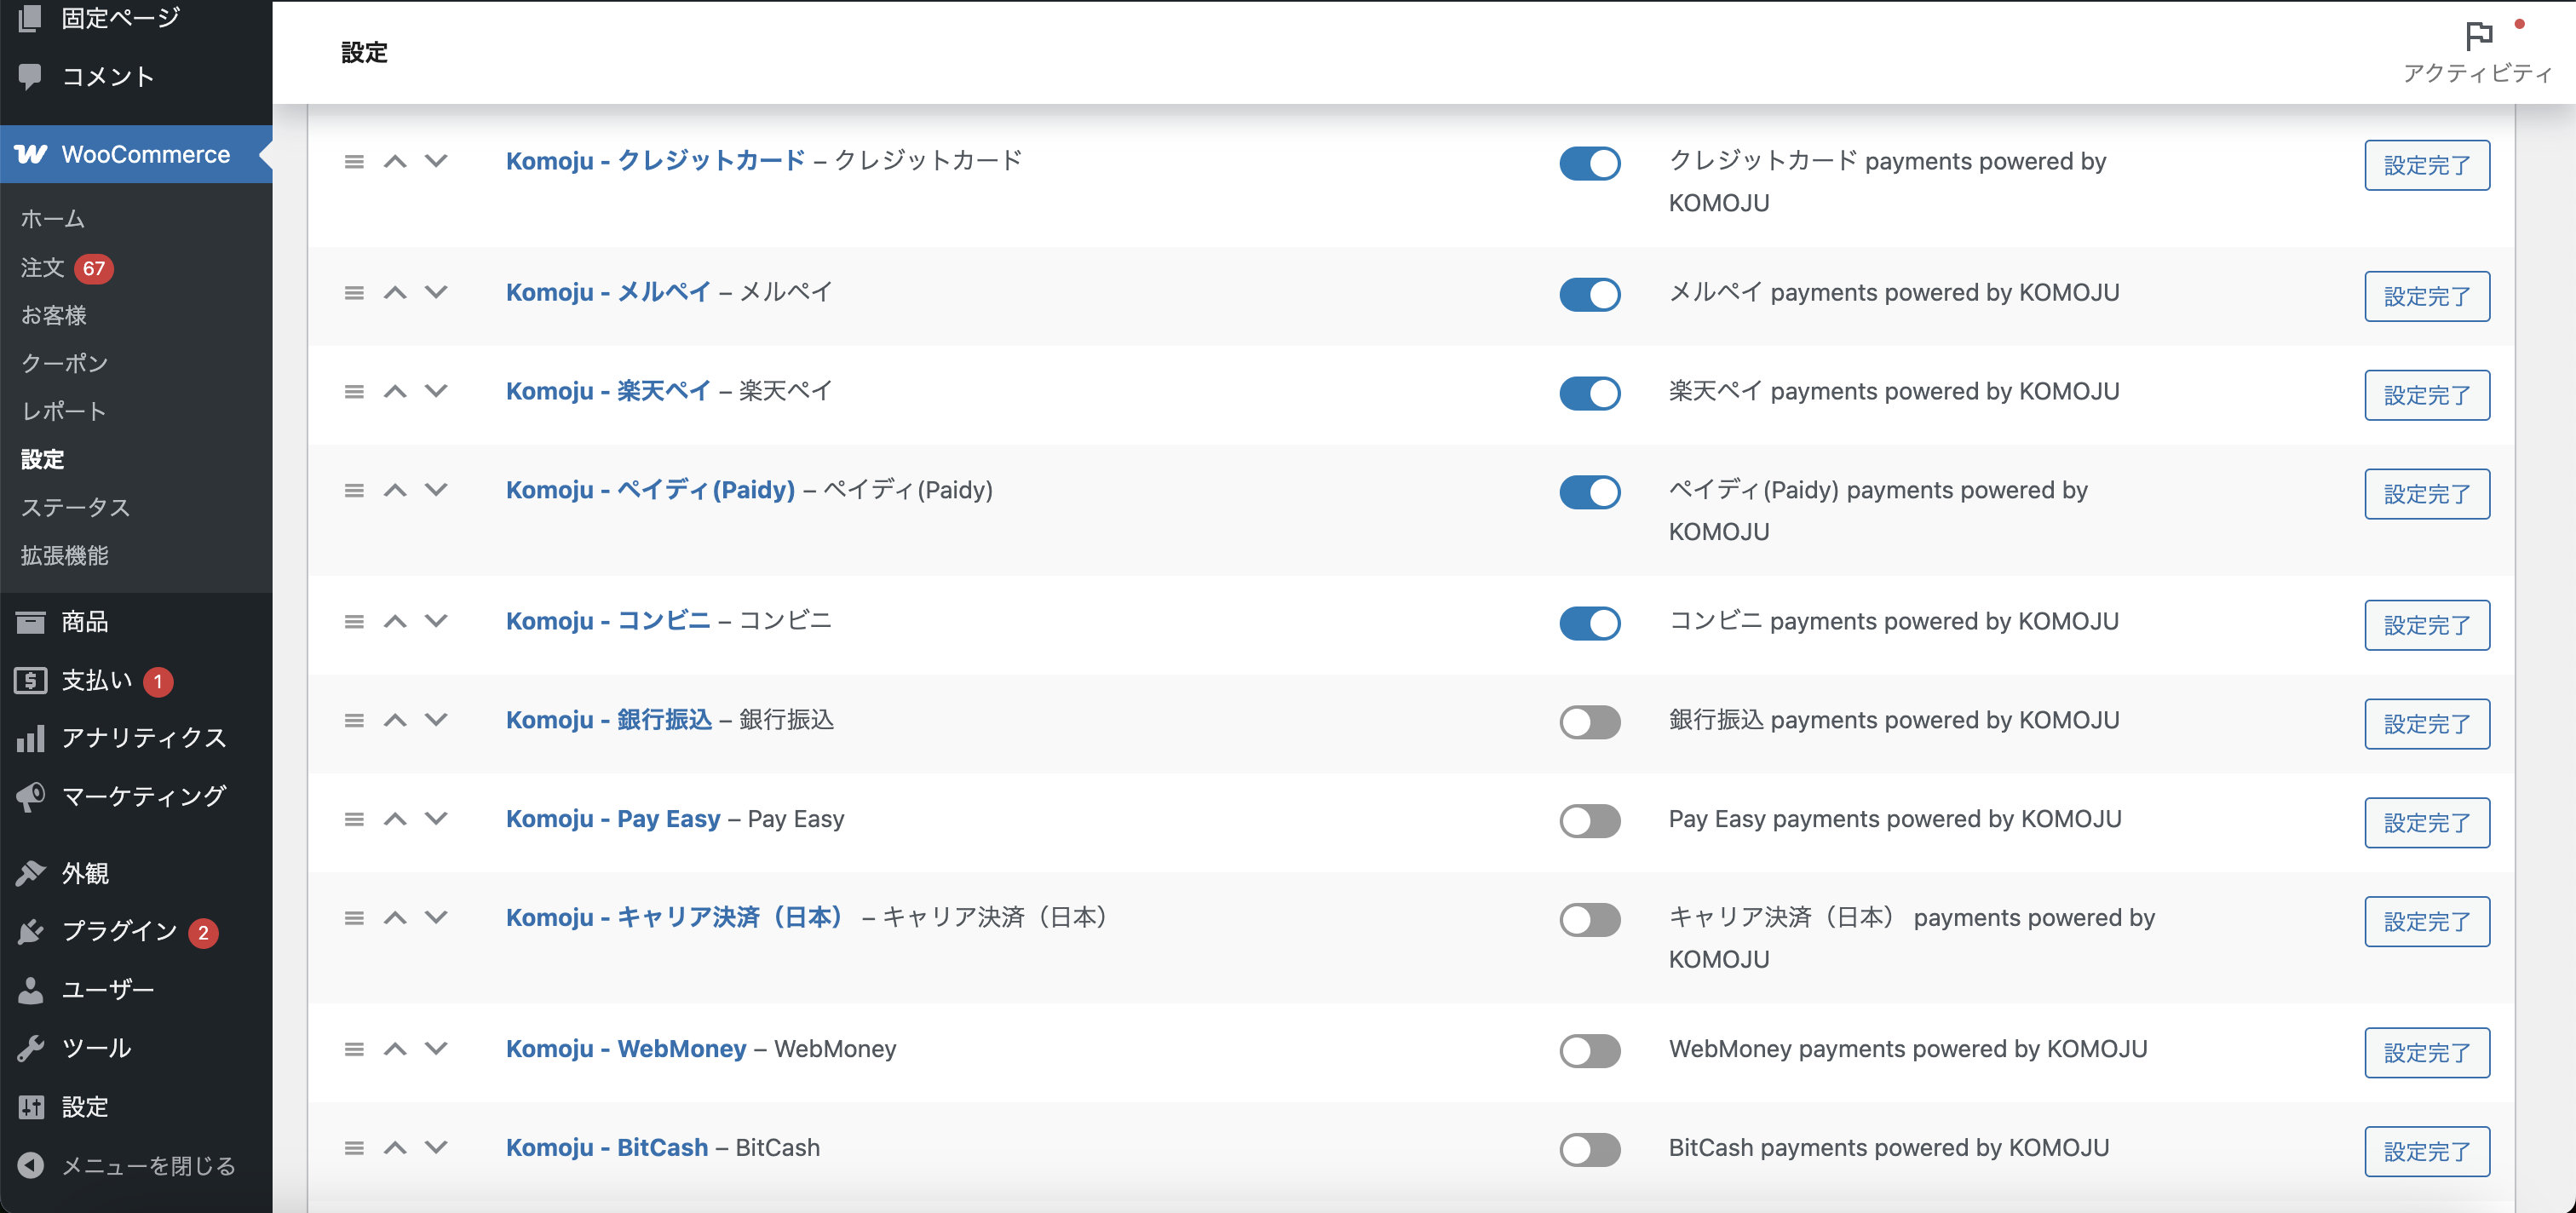Enable the Pay Easy payment toggle
Image resolution: width=2576 pixels, height=1213 pixels.
pos(1590,821)
